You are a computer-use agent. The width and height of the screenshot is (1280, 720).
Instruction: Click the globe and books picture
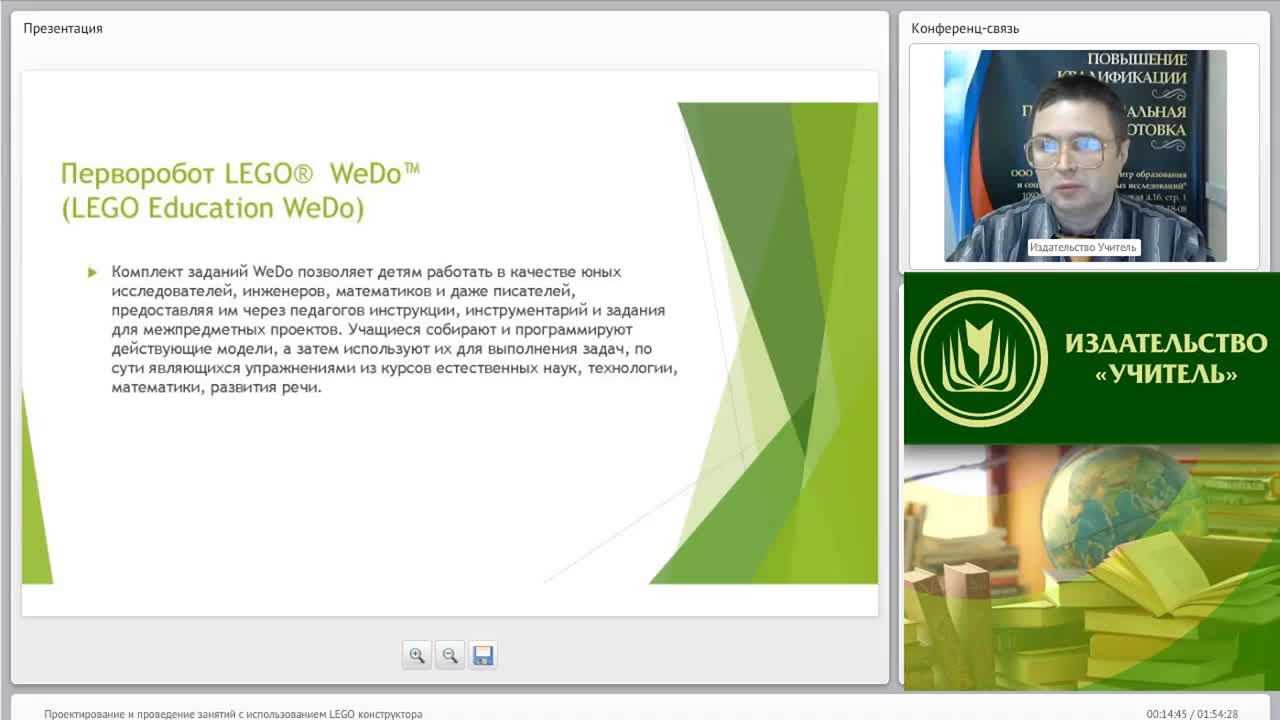1092,567
